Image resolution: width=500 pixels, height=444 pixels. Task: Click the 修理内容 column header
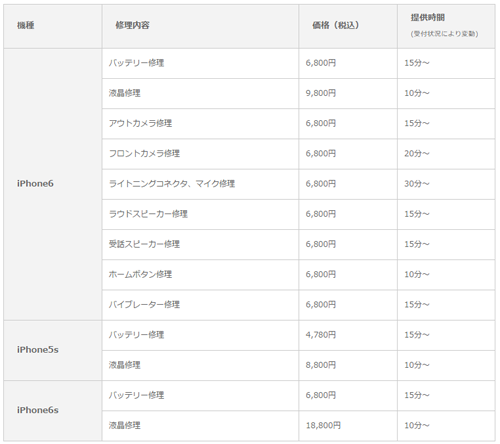tap(200, 26)
